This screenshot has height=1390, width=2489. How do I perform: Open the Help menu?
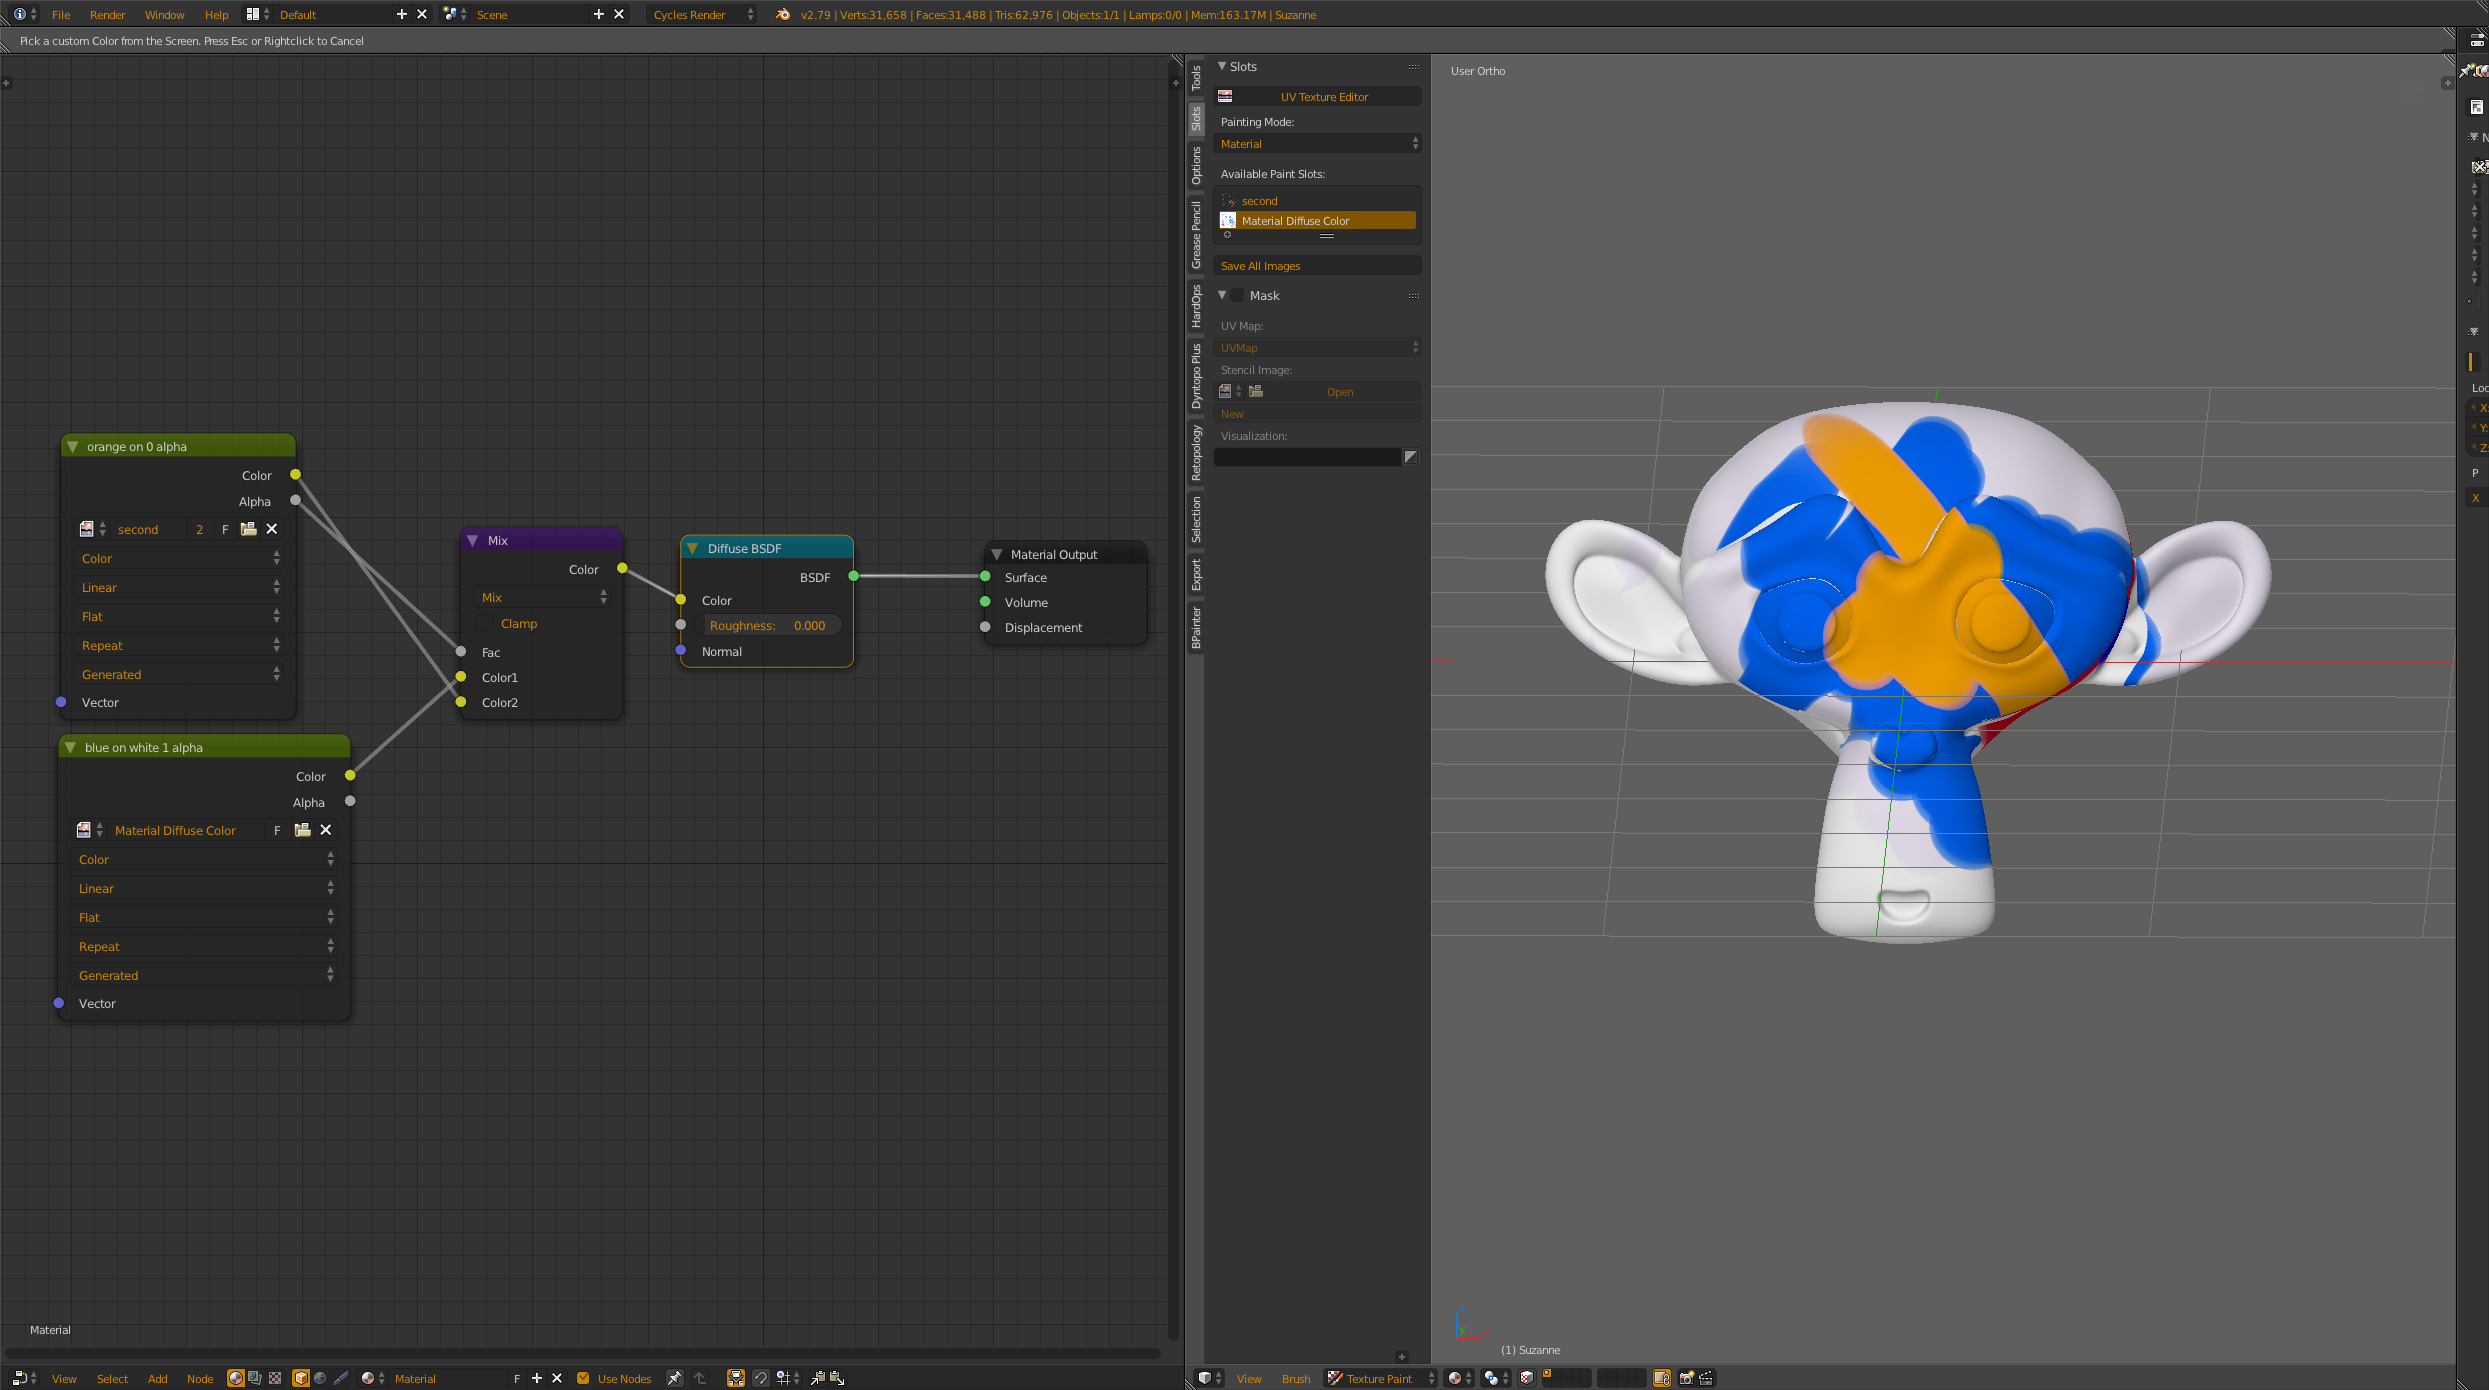pos(216,14)
